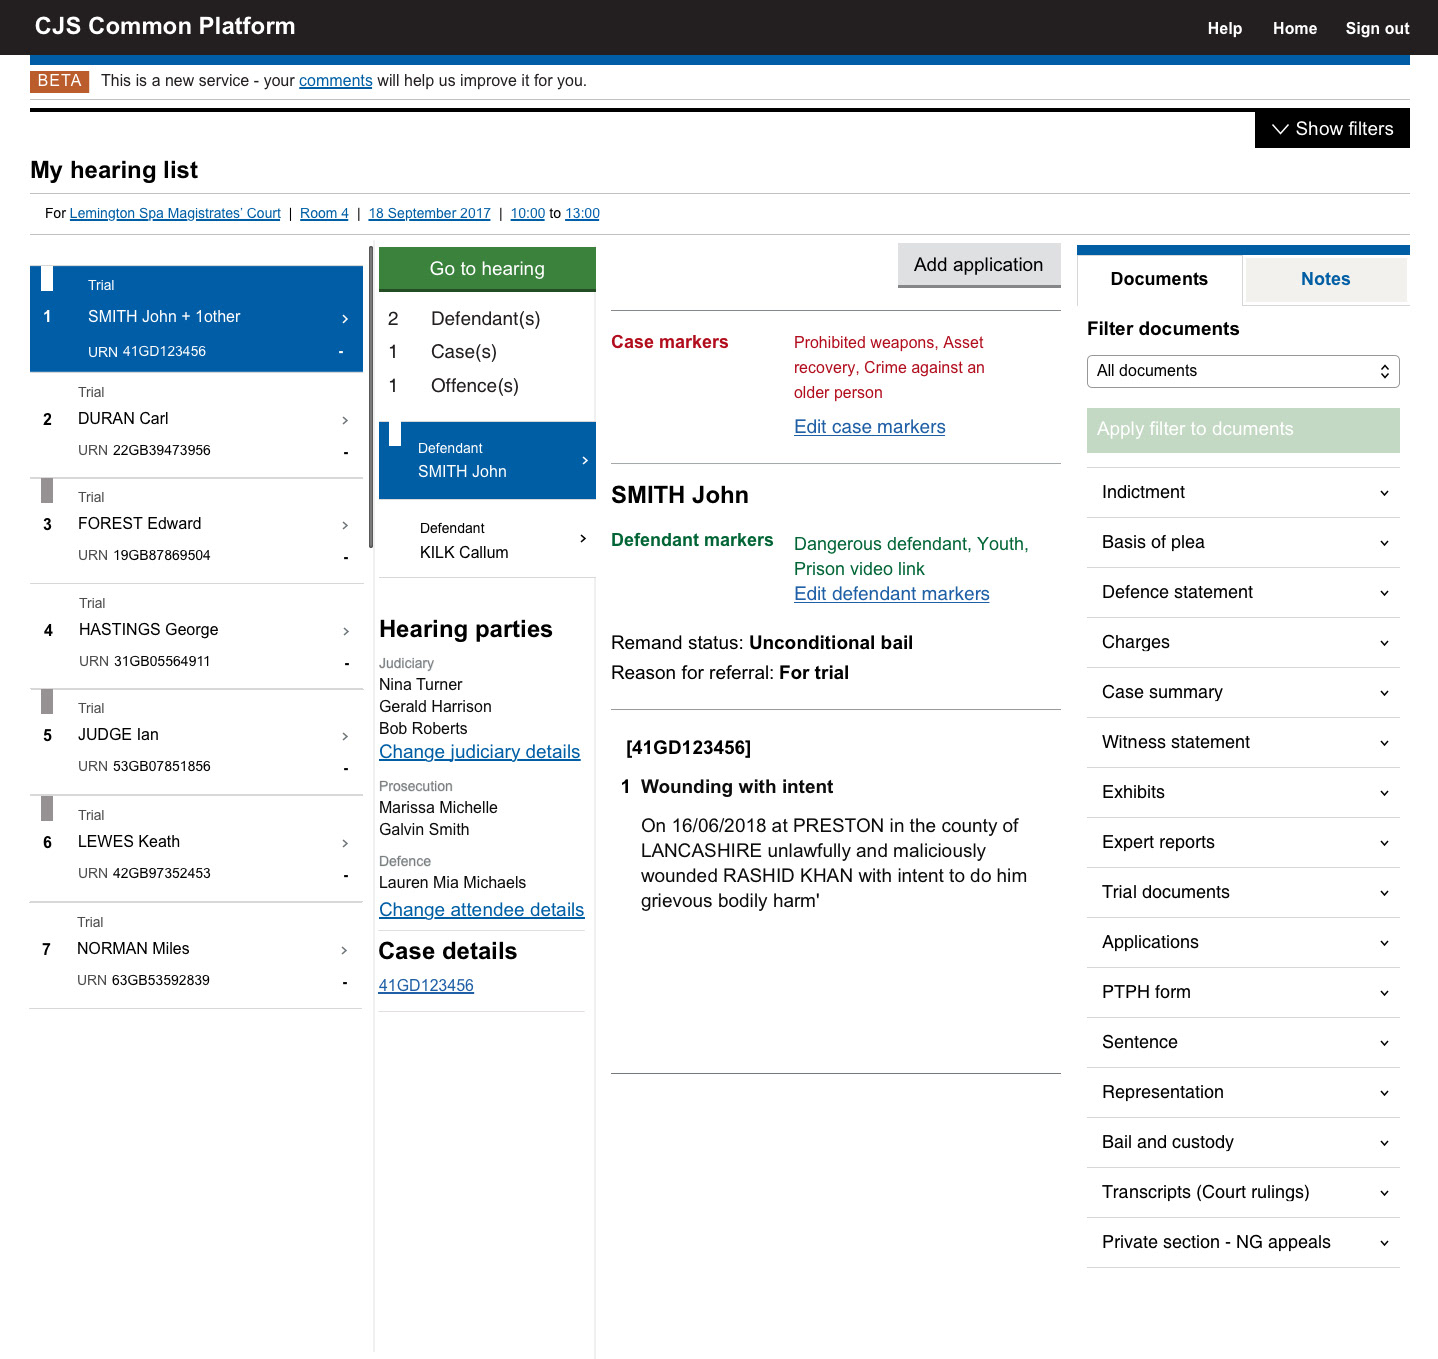Expand the Exhibits section
Screen dimensions: 1438x1359
pyautogui.click(x=1243, y=792)
